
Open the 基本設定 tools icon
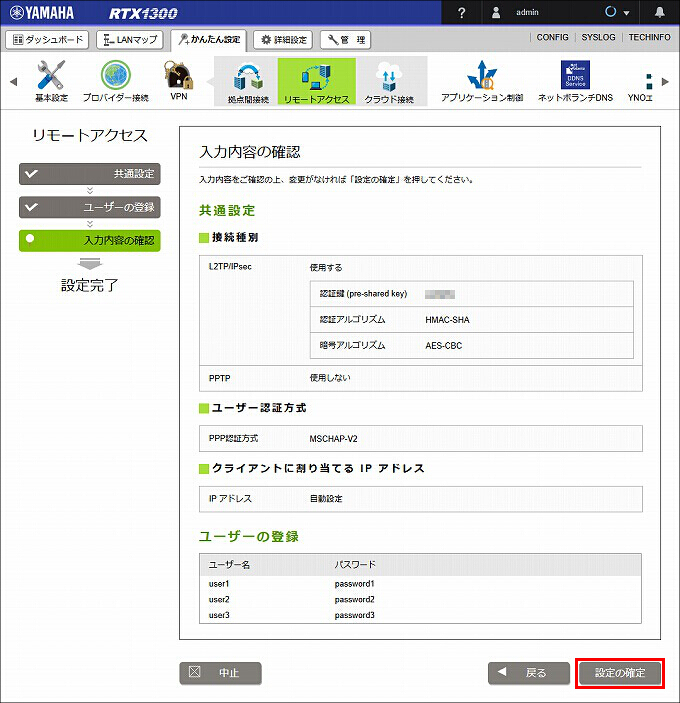point(51,81)
